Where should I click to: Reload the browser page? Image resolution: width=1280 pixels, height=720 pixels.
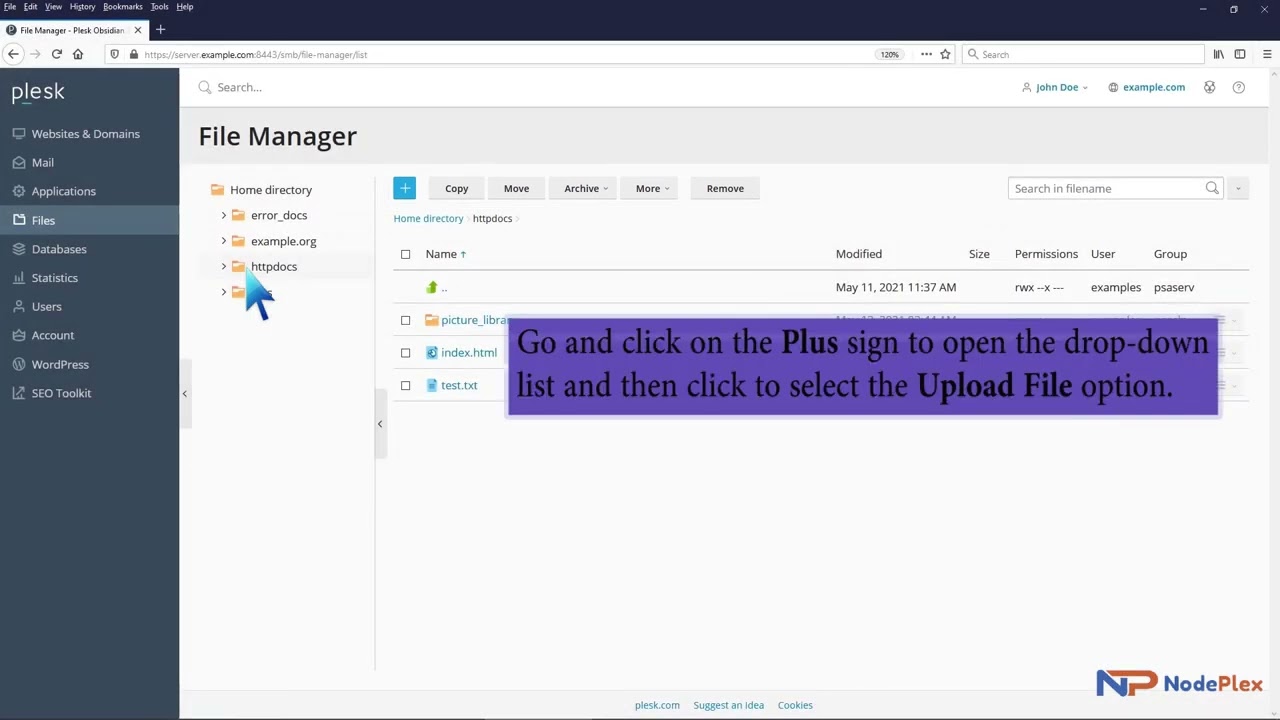click(57, 54)
